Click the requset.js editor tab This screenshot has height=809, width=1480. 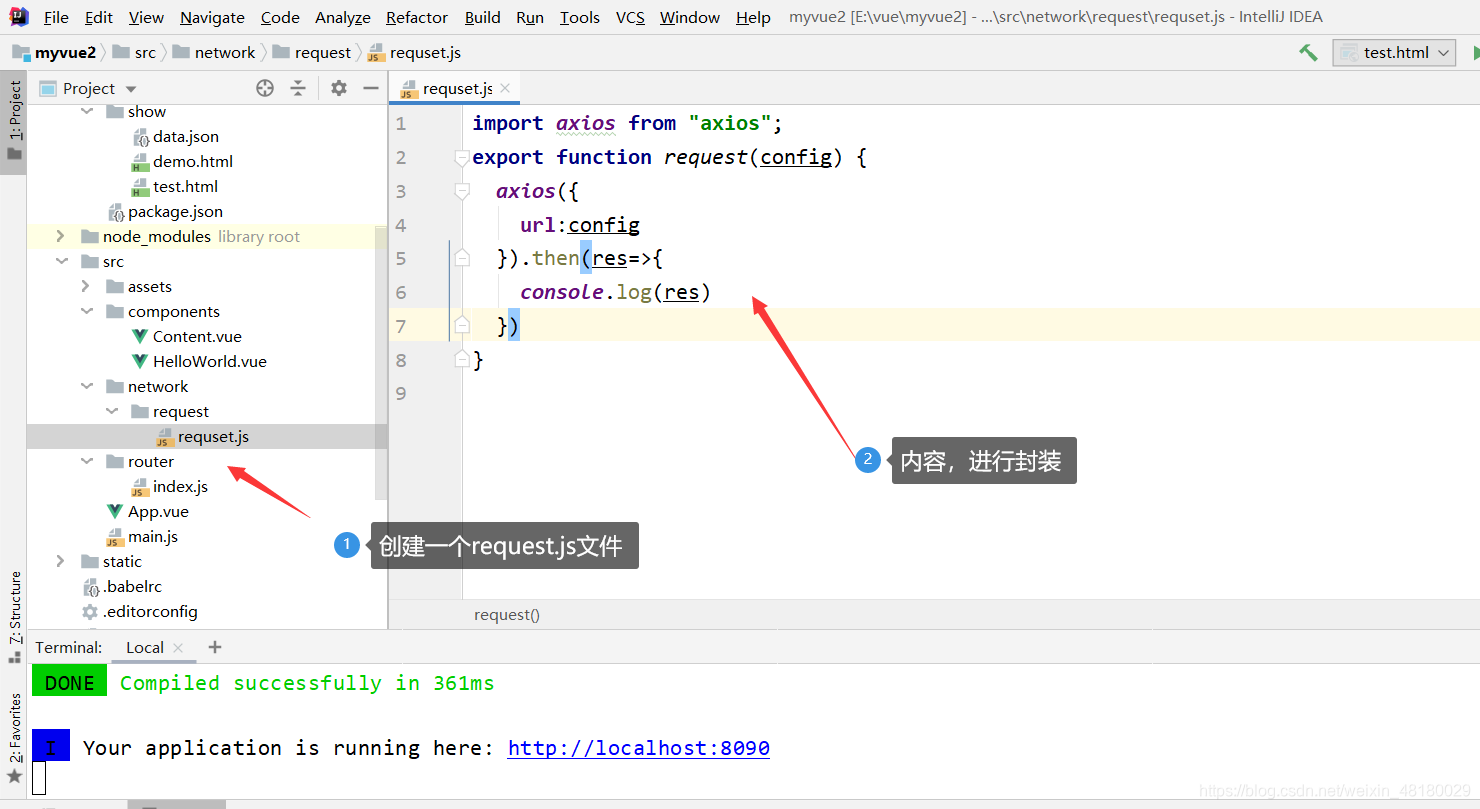coord(457,88)
